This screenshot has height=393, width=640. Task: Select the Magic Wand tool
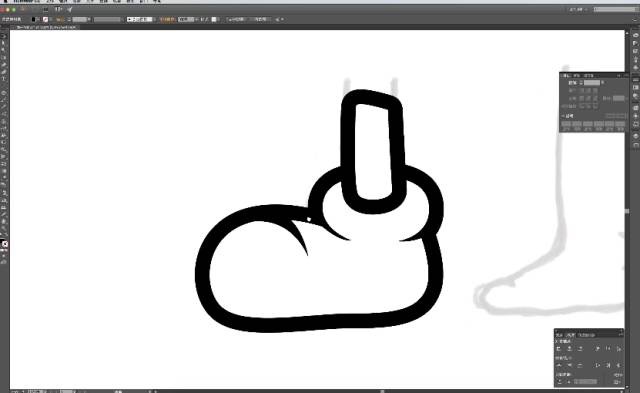[4, 50]
